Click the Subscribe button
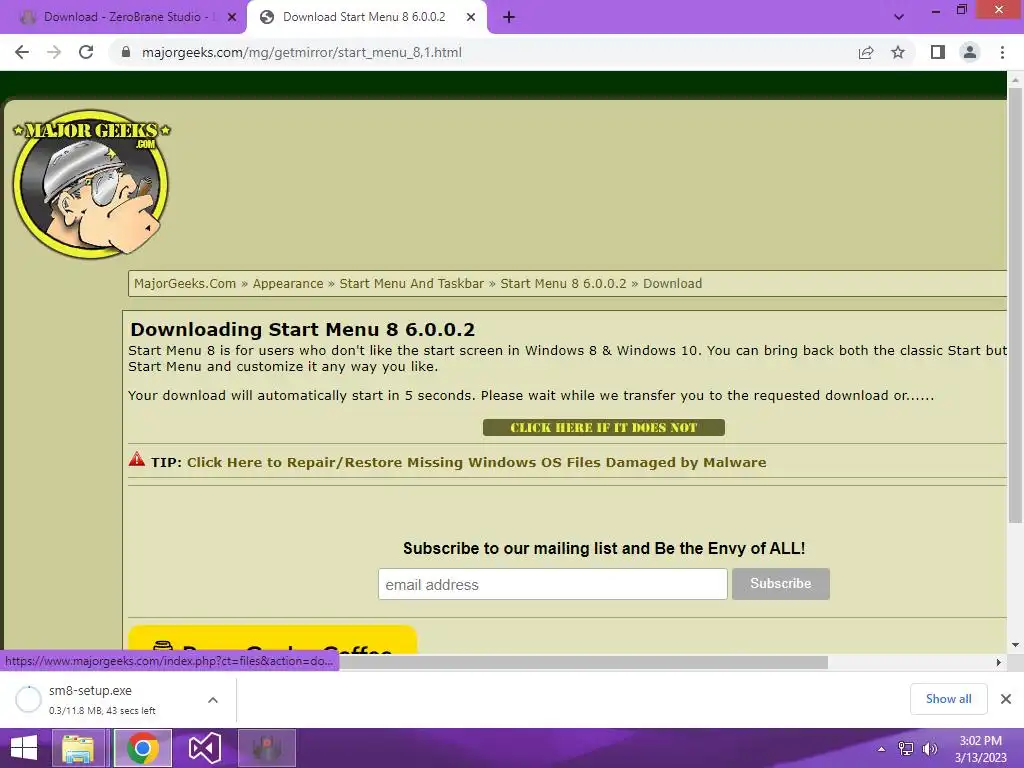This screenshot has width=1024, height=768. (780, 584)
